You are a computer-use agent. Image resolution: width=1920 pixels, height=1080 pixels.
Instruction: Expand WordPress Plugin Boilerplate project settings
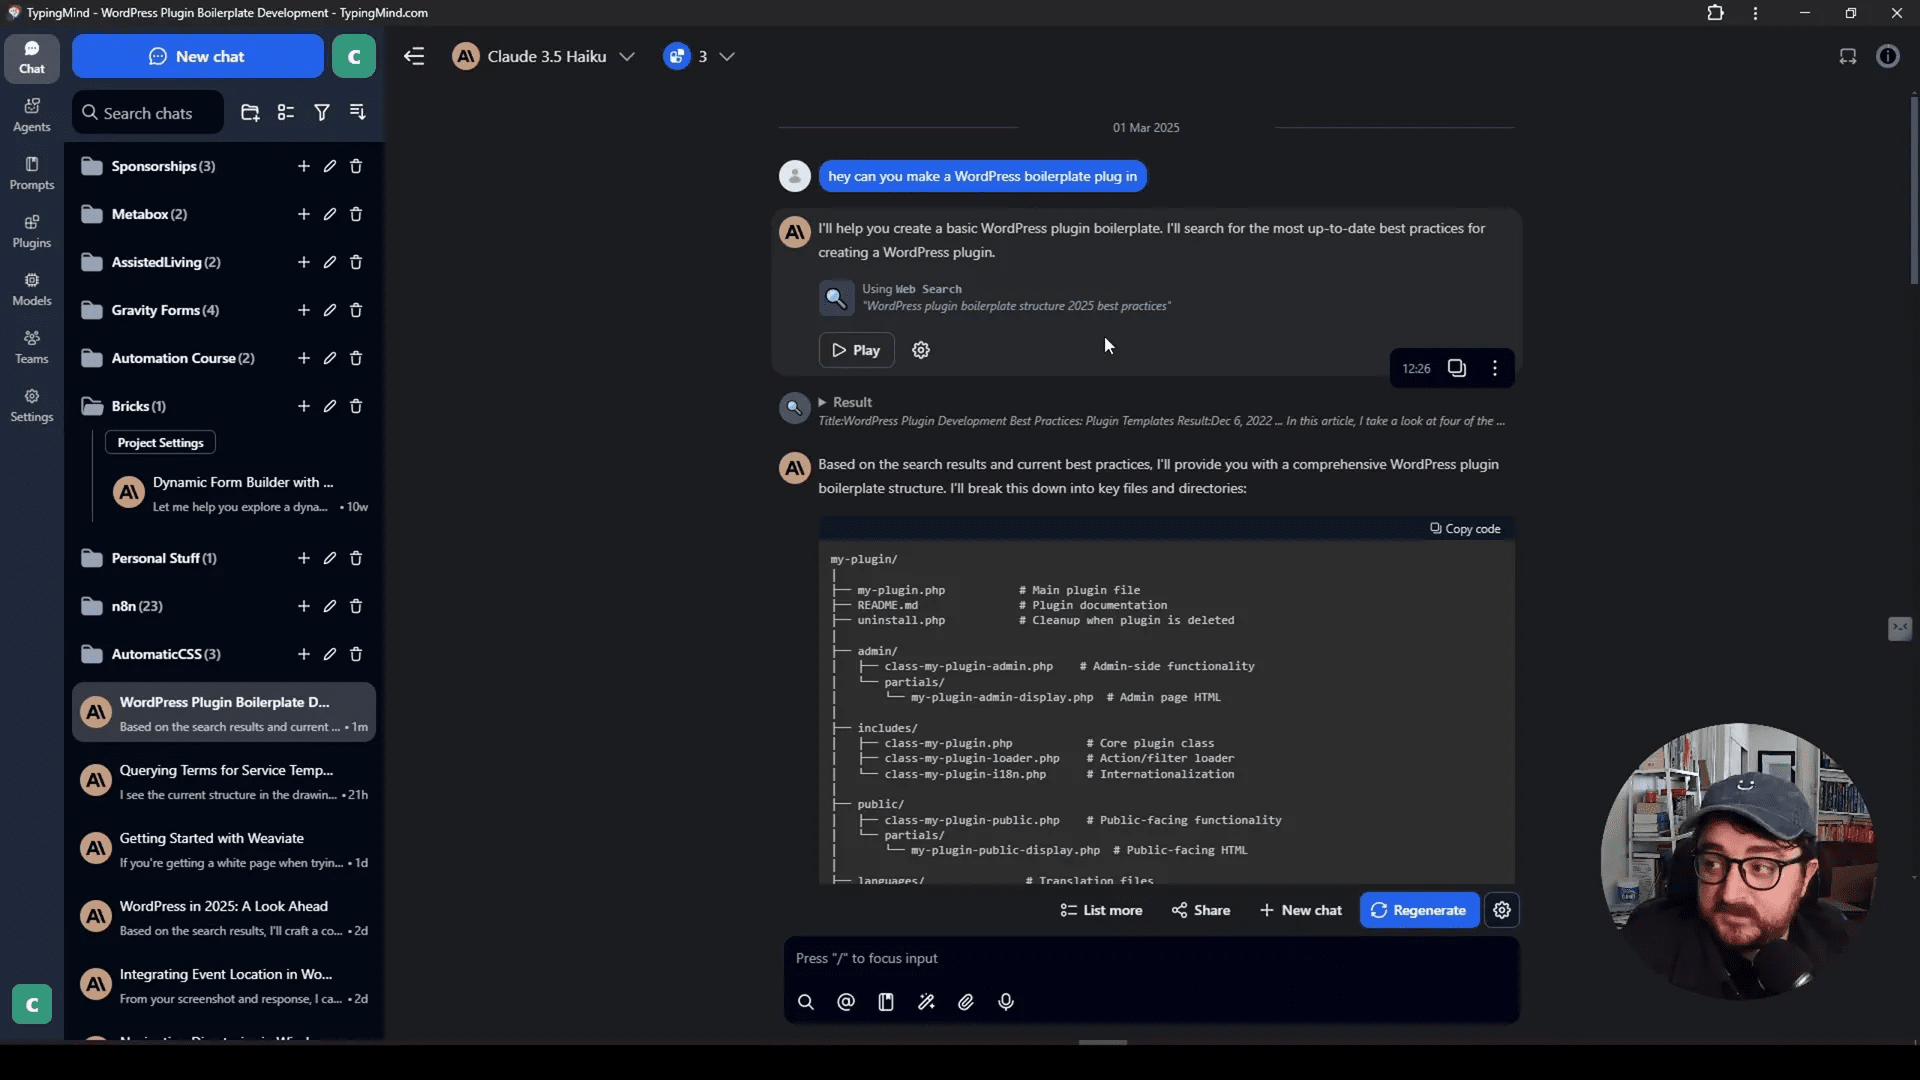(160, 442)
